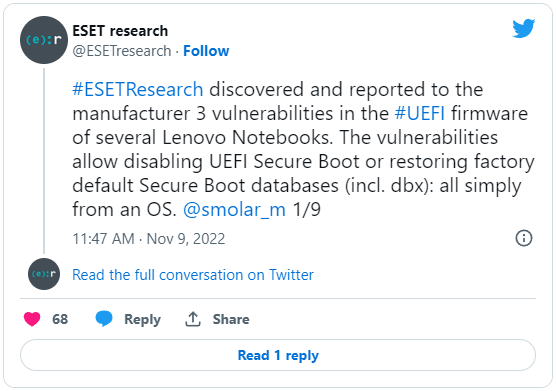Image resolution: width=556 pixels, height=391 pixels.
Task: Open the Twitter bird logo link
Action: tap(523, 28)
